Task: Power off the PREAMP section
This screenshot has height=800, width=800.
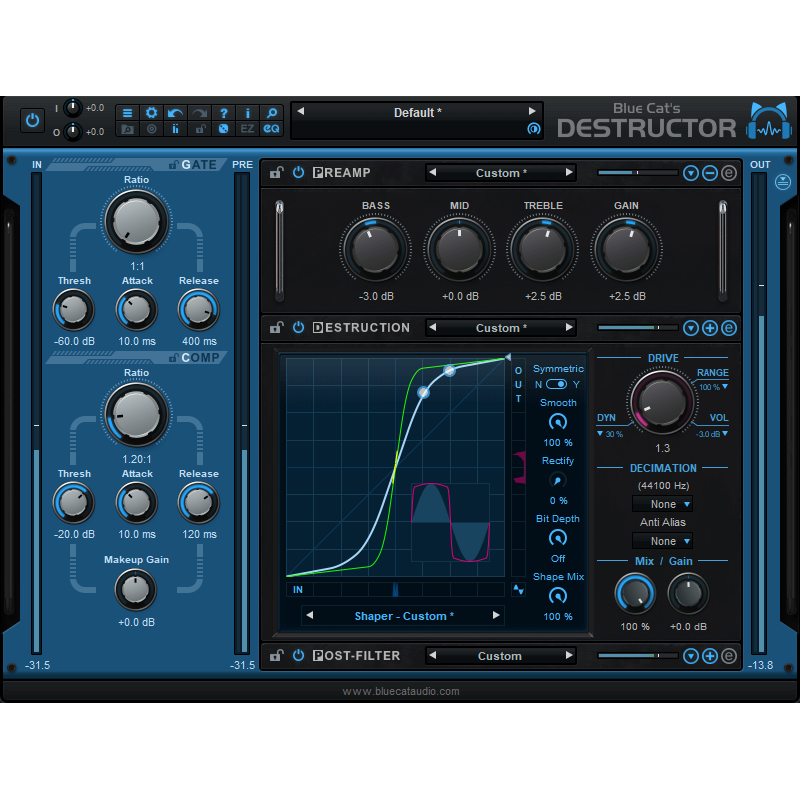Action: point(299,172)
